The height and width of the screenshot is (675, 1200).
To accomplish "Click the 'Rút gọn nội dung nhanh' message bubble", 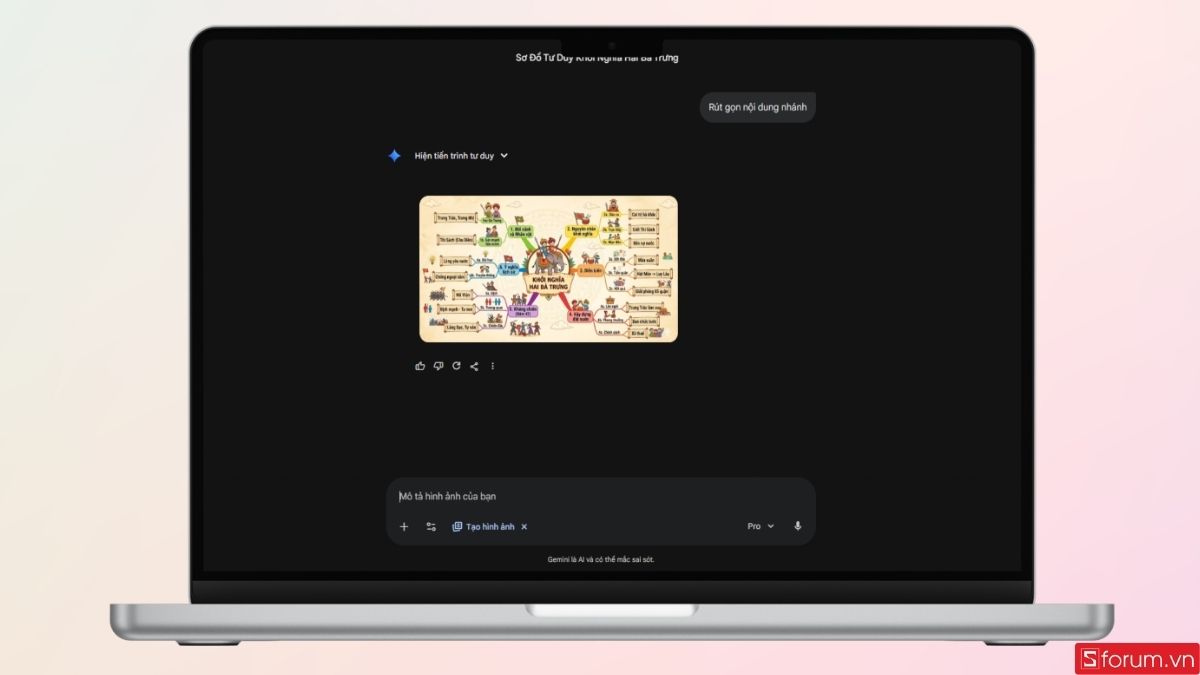I will [757, 107].
